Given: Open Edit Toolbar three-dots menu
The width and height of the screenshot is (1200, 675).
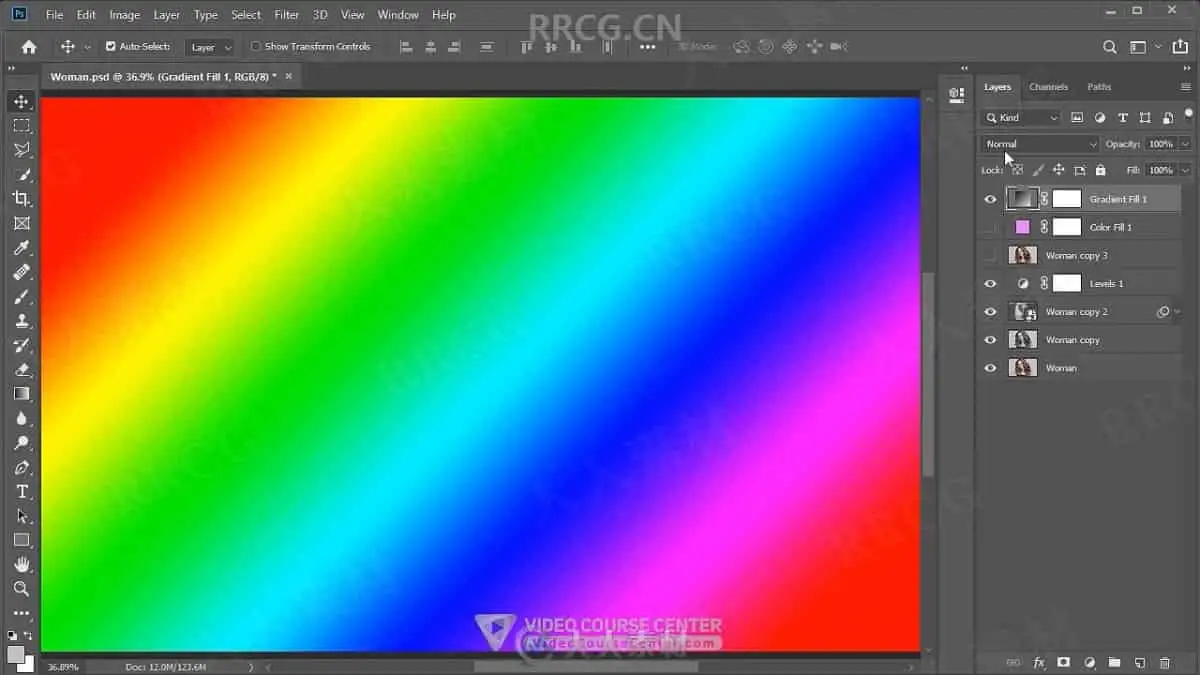Looking at the screenshot, I should 22,614.
